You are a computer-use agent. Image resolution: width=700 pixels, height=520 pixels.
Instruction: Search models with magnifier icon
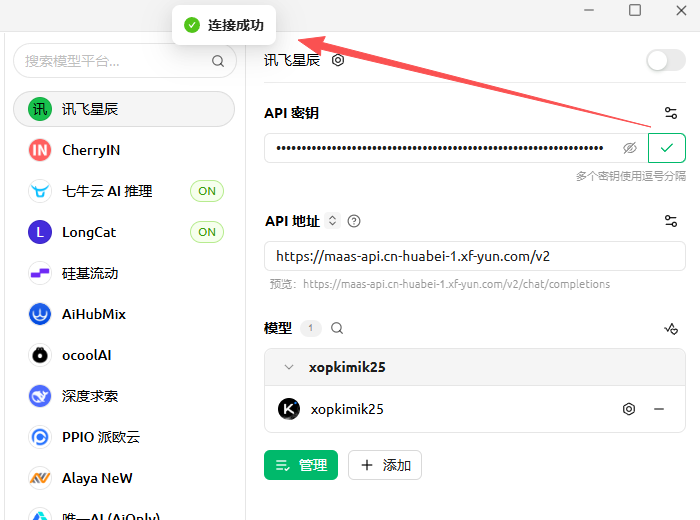337,328
